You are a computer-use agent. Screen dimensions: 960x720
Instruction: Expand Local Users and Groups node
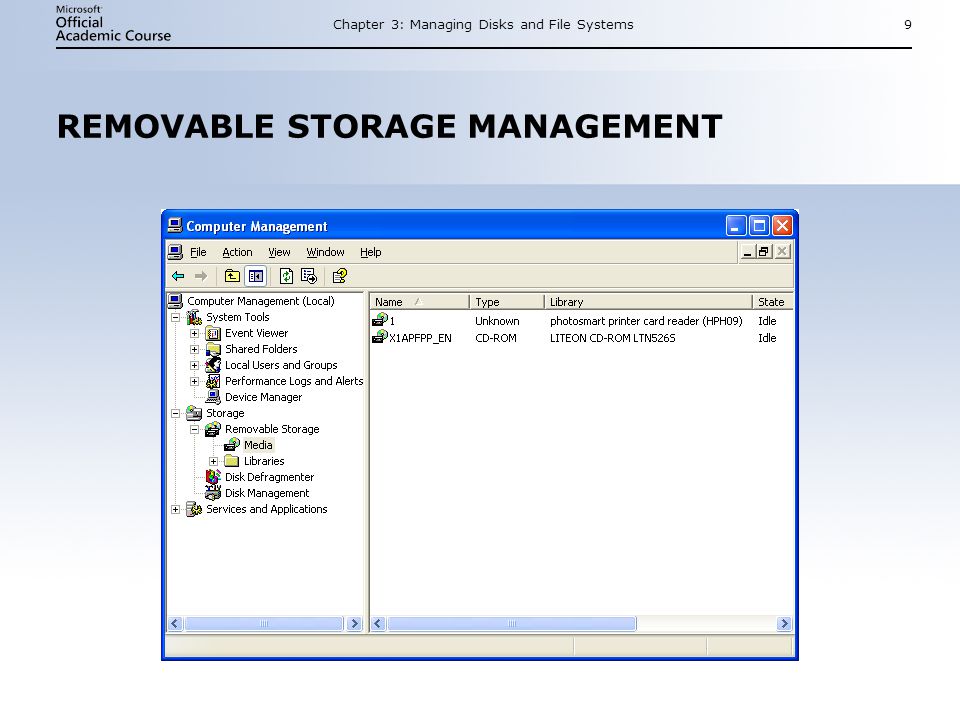coord(194,366)
